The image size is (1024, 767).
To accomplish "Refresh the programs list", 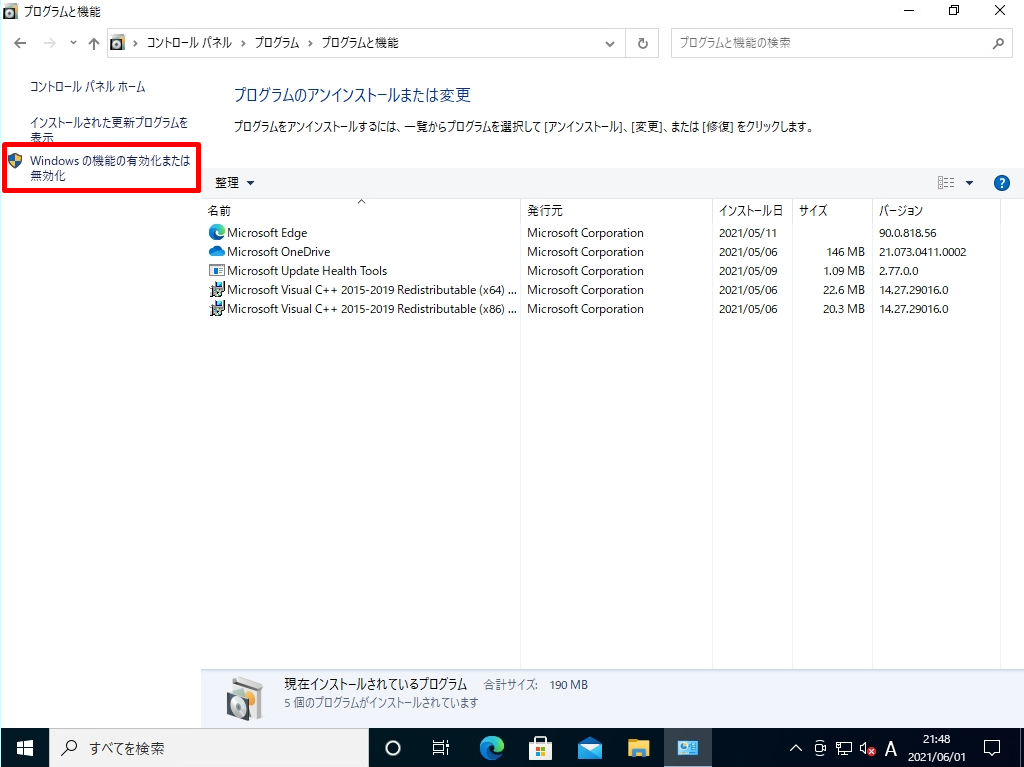I will (643, 43).
